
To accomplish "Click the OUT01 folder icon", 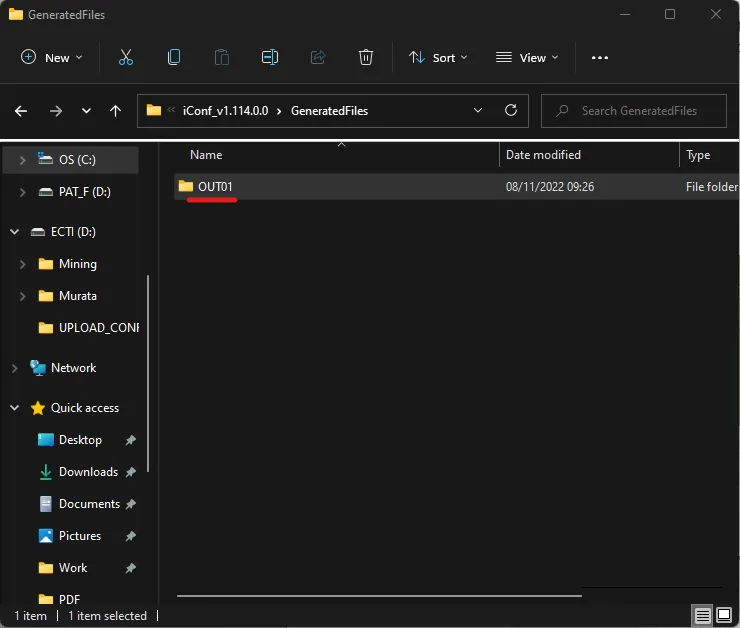I will coord(186,186).
